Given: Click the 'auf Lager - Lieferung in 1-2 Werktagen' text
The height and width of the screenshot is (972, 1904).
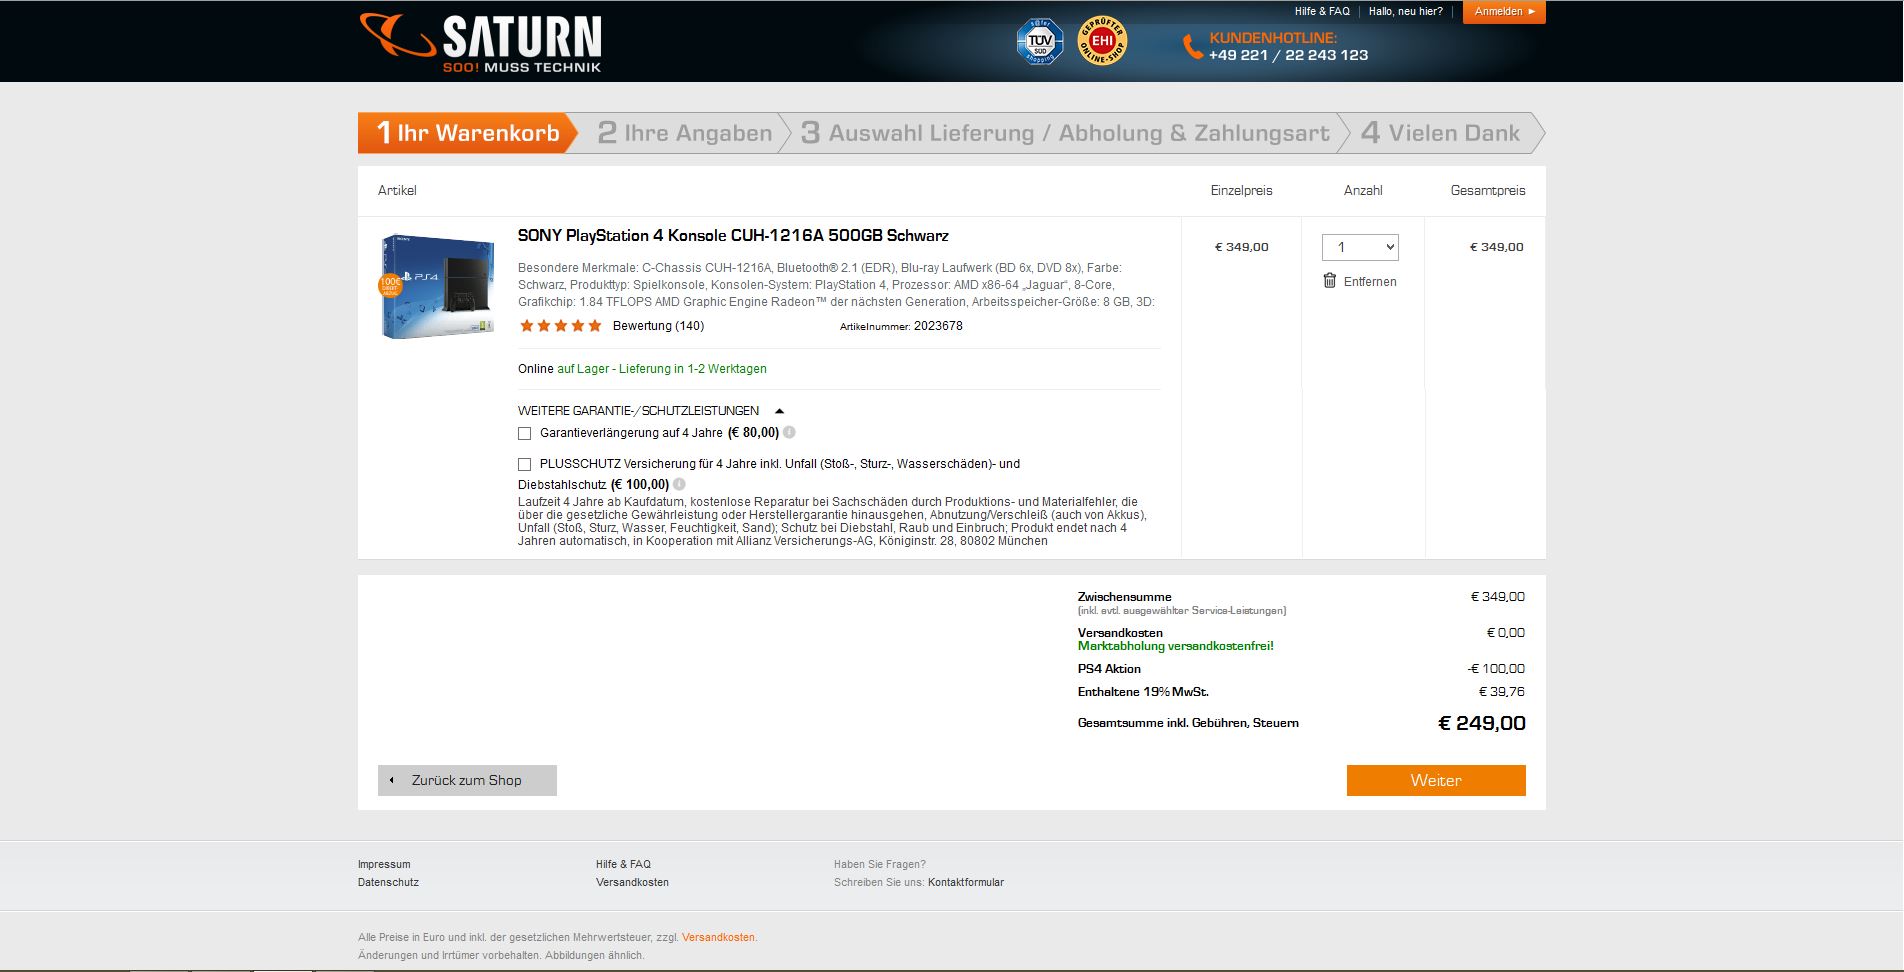Looking at the screenshot, I should point(662,369).
